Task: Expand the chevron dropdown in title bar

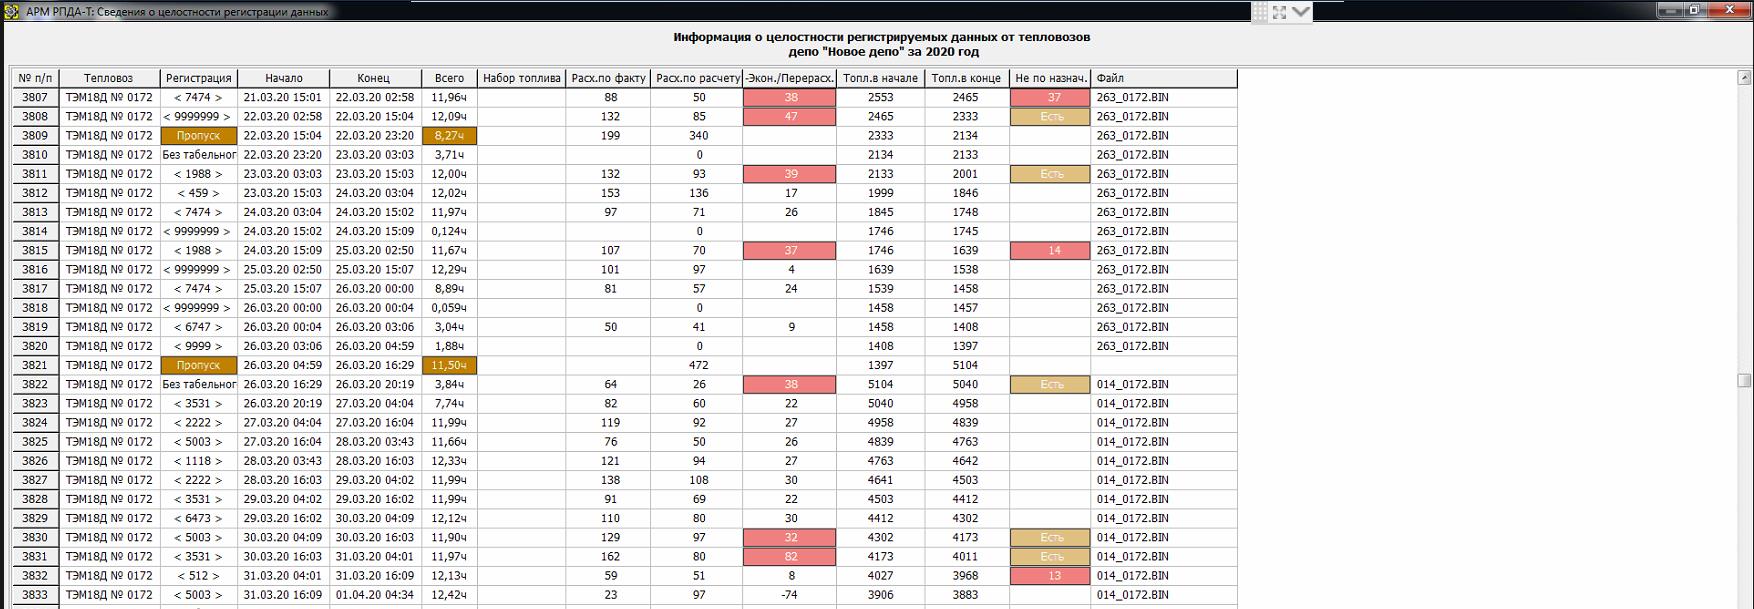Action: click(1300, 12)
